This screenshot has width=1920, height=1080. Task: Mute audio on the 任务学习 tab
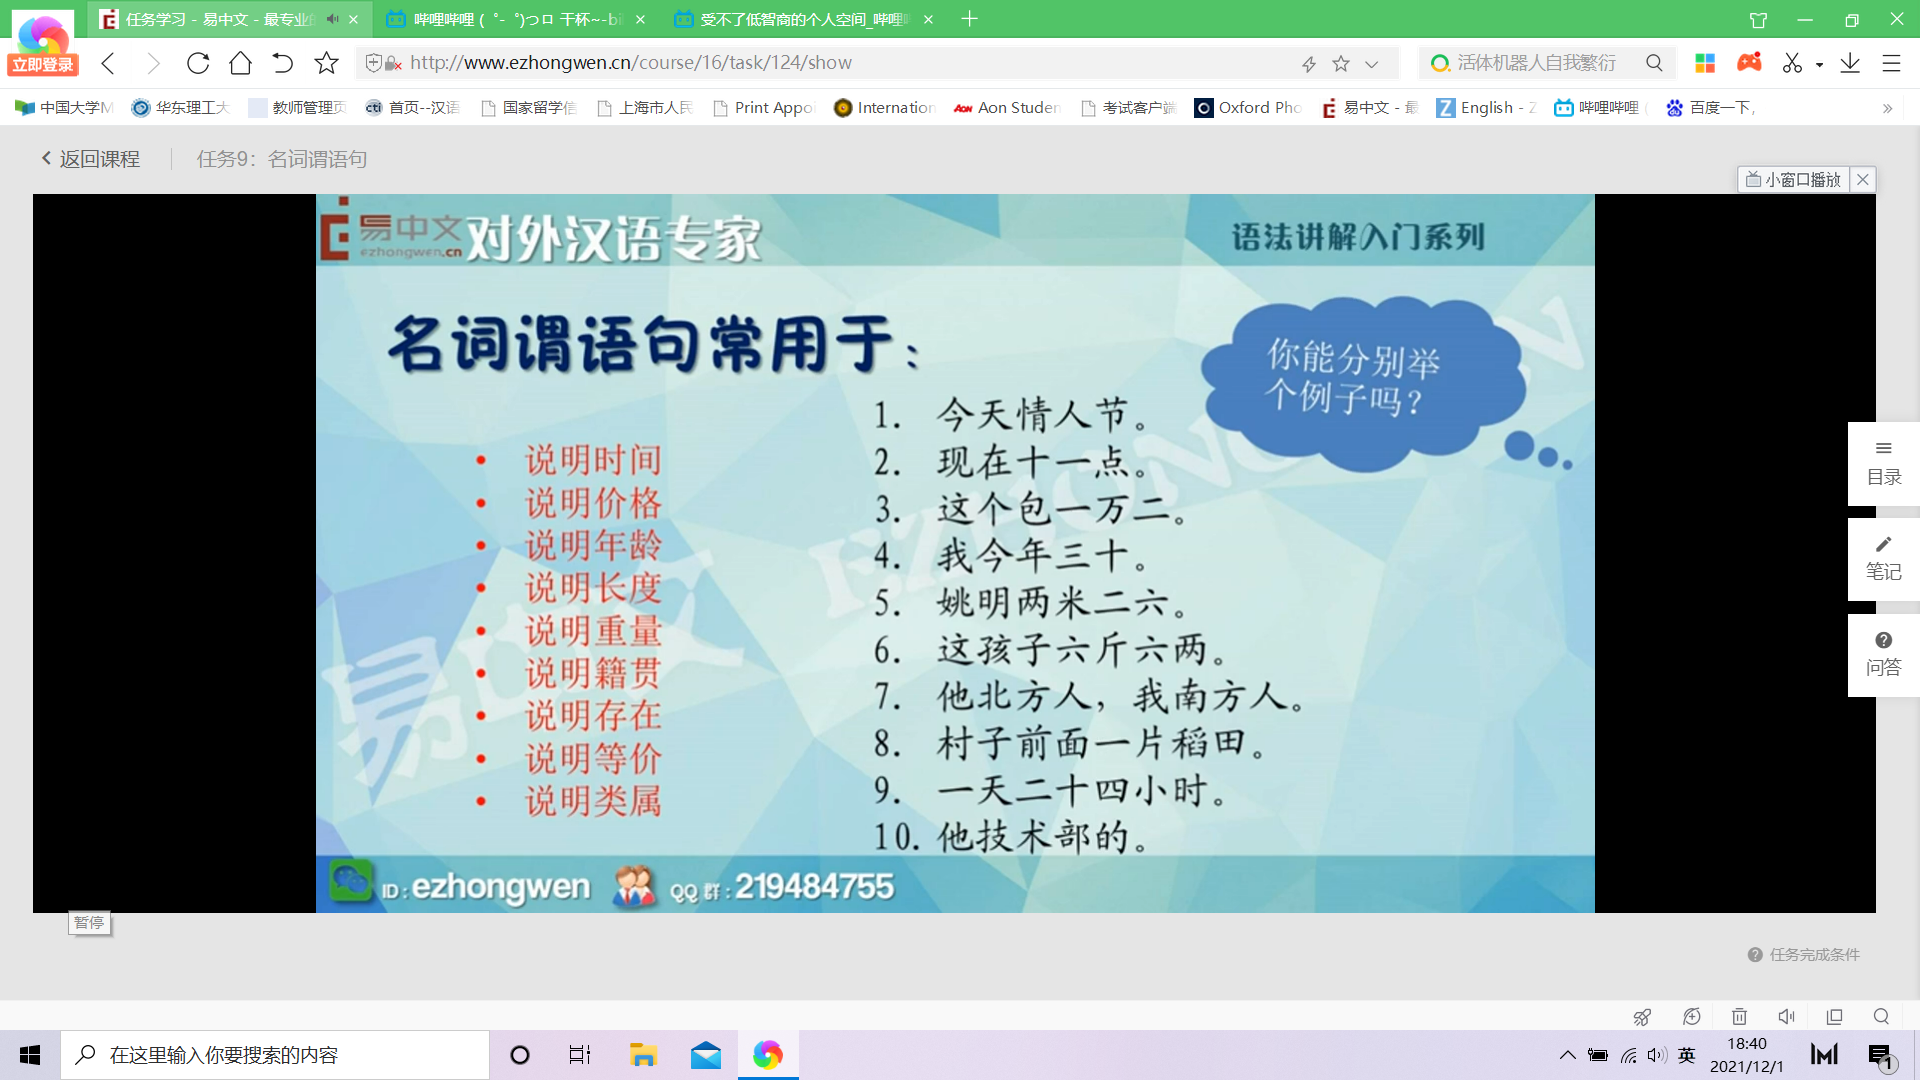pyautogui.click(x=333, y=19)
